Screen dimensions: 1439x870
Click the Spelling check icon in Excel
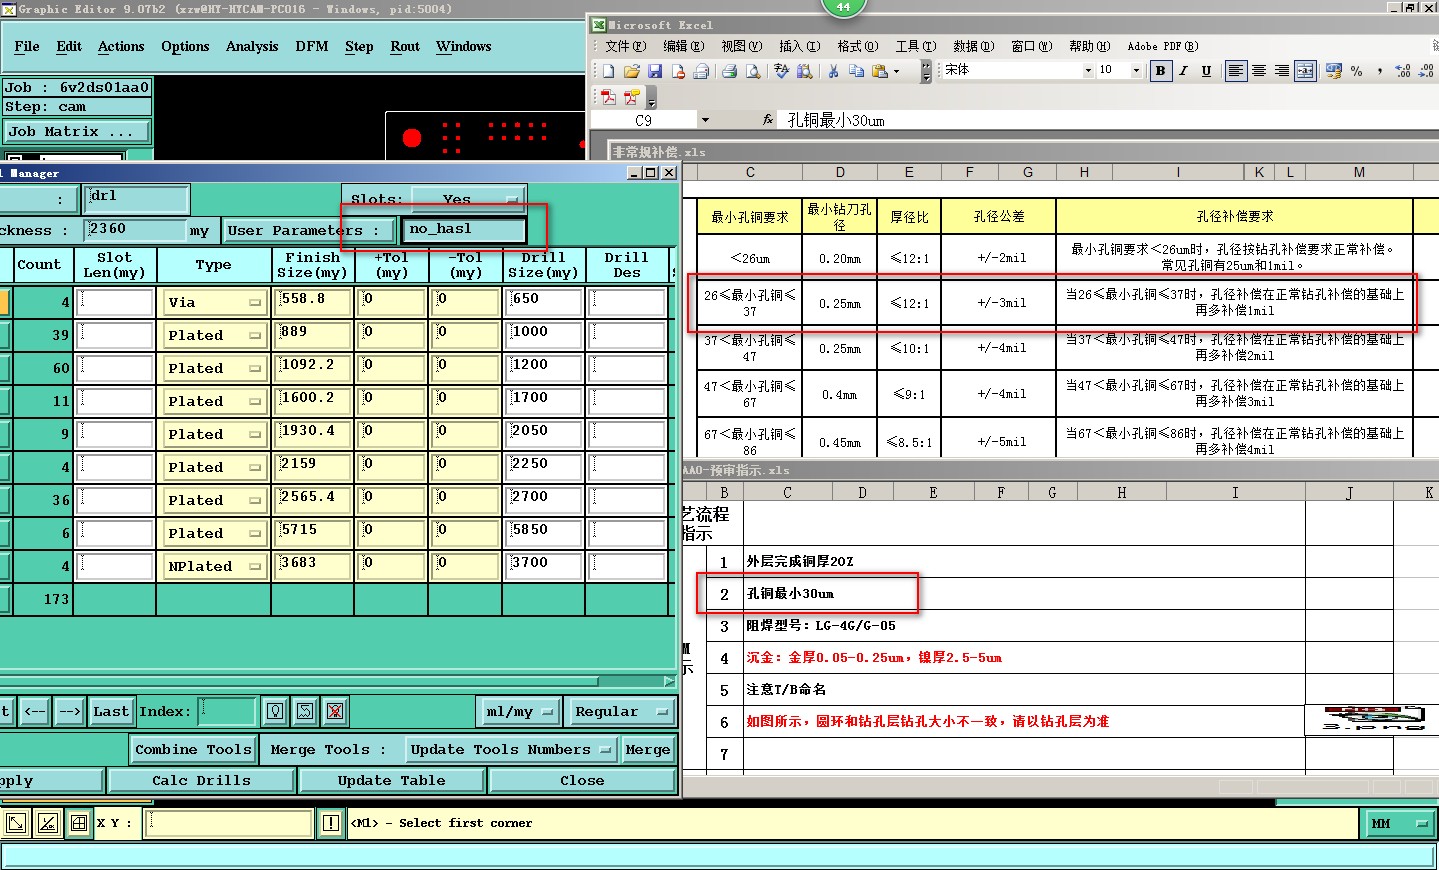[782, 71]
